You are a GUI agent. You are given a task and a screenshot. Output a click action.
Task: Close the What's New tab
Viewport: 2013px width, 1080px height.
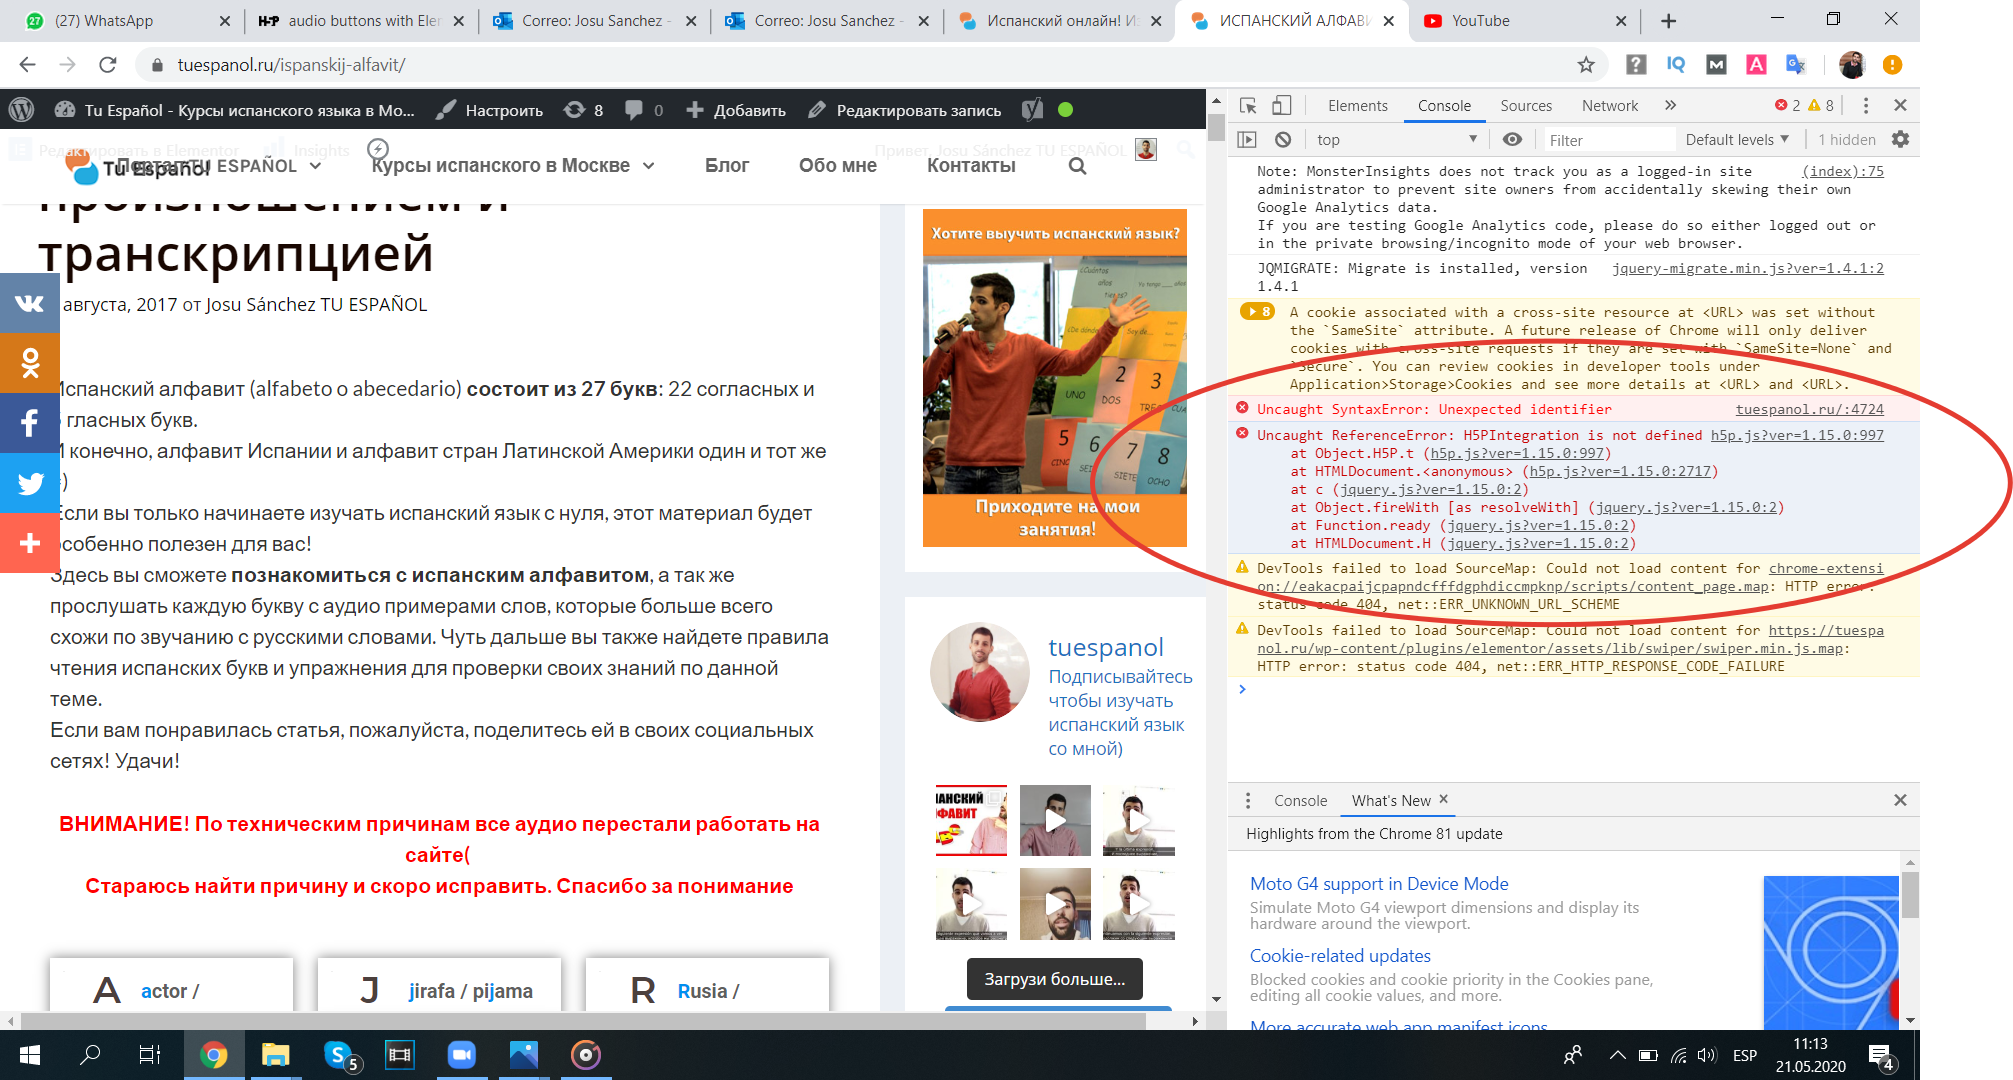click(1443, 799)
